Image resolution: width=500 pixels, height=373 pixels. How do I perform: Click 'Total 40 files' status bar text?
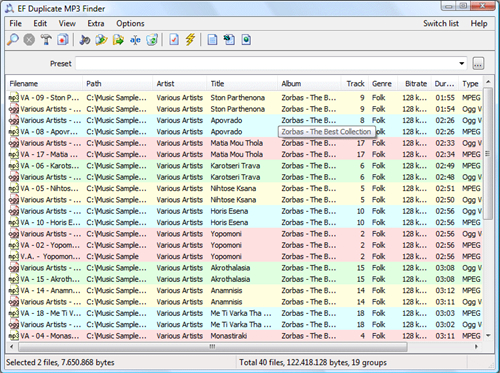tap(261, 362)
